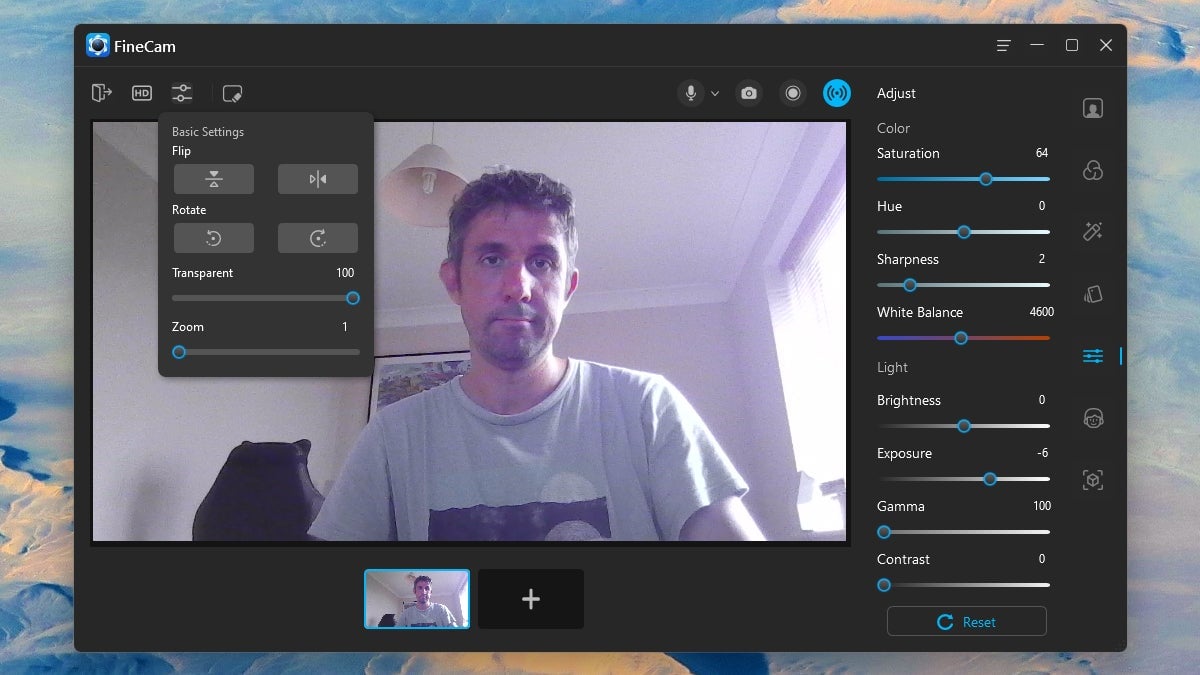Select the whiteboard/notes tool in the toolbar

[232, 93]
